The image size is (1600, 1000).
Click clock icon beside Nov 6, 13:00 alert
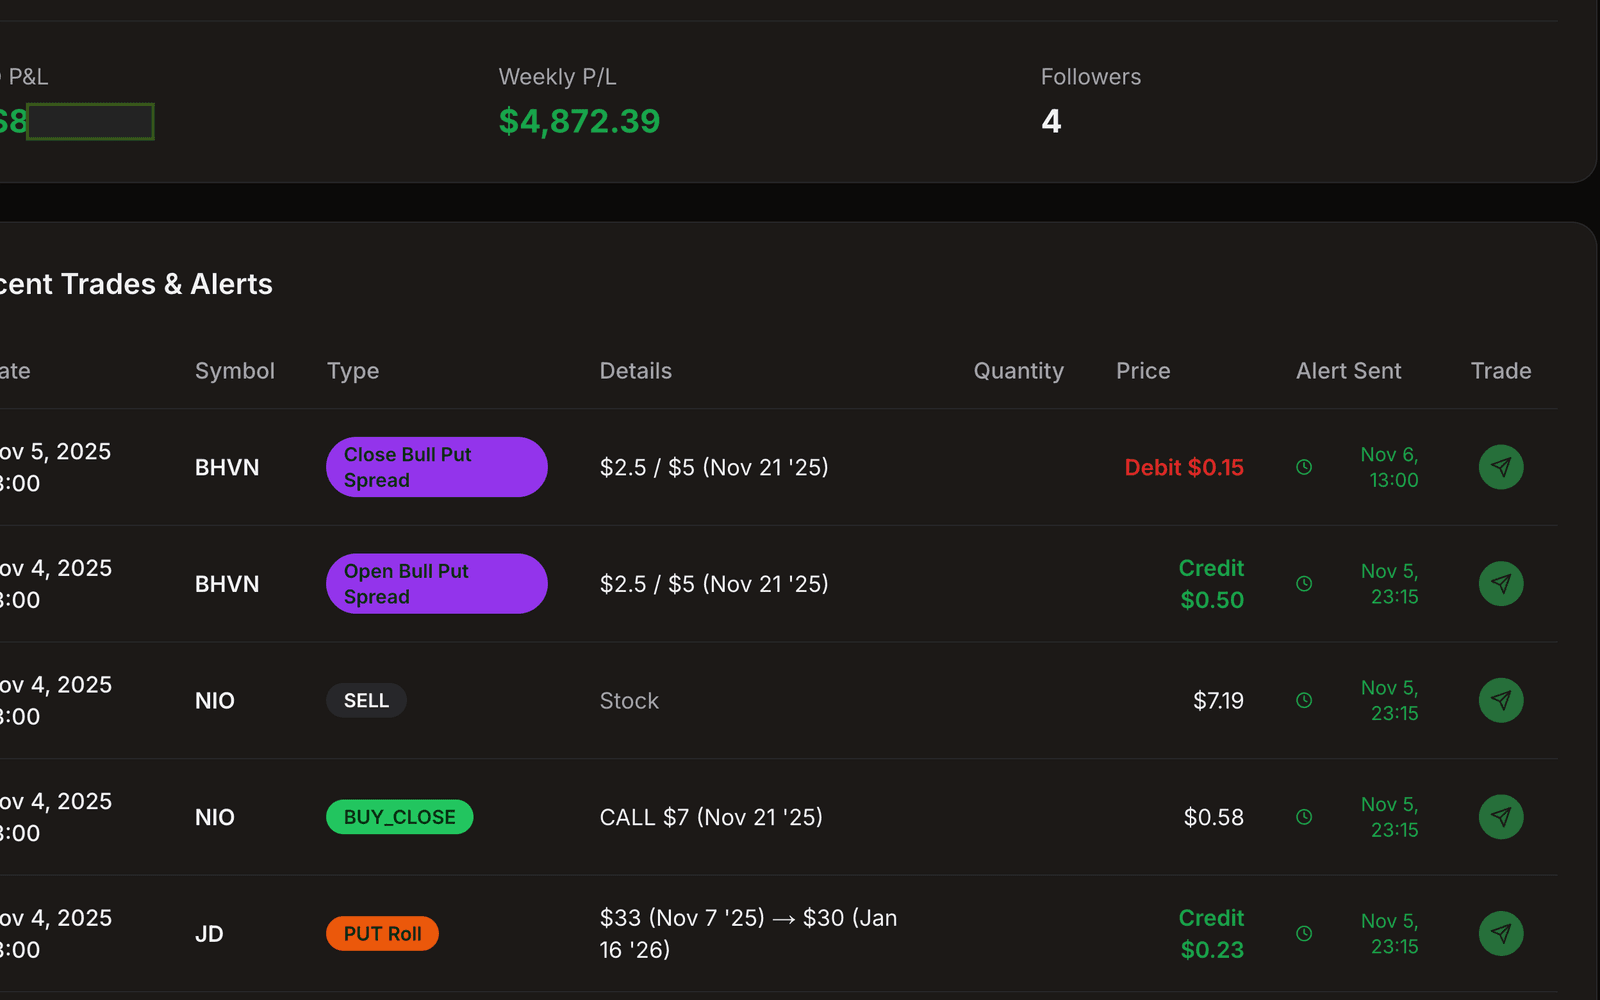pos(1304,467)
